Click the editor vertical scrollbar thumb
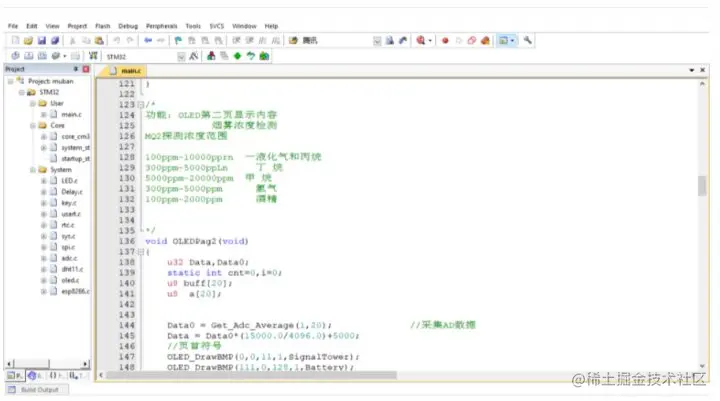 click(x=702, y=186)
